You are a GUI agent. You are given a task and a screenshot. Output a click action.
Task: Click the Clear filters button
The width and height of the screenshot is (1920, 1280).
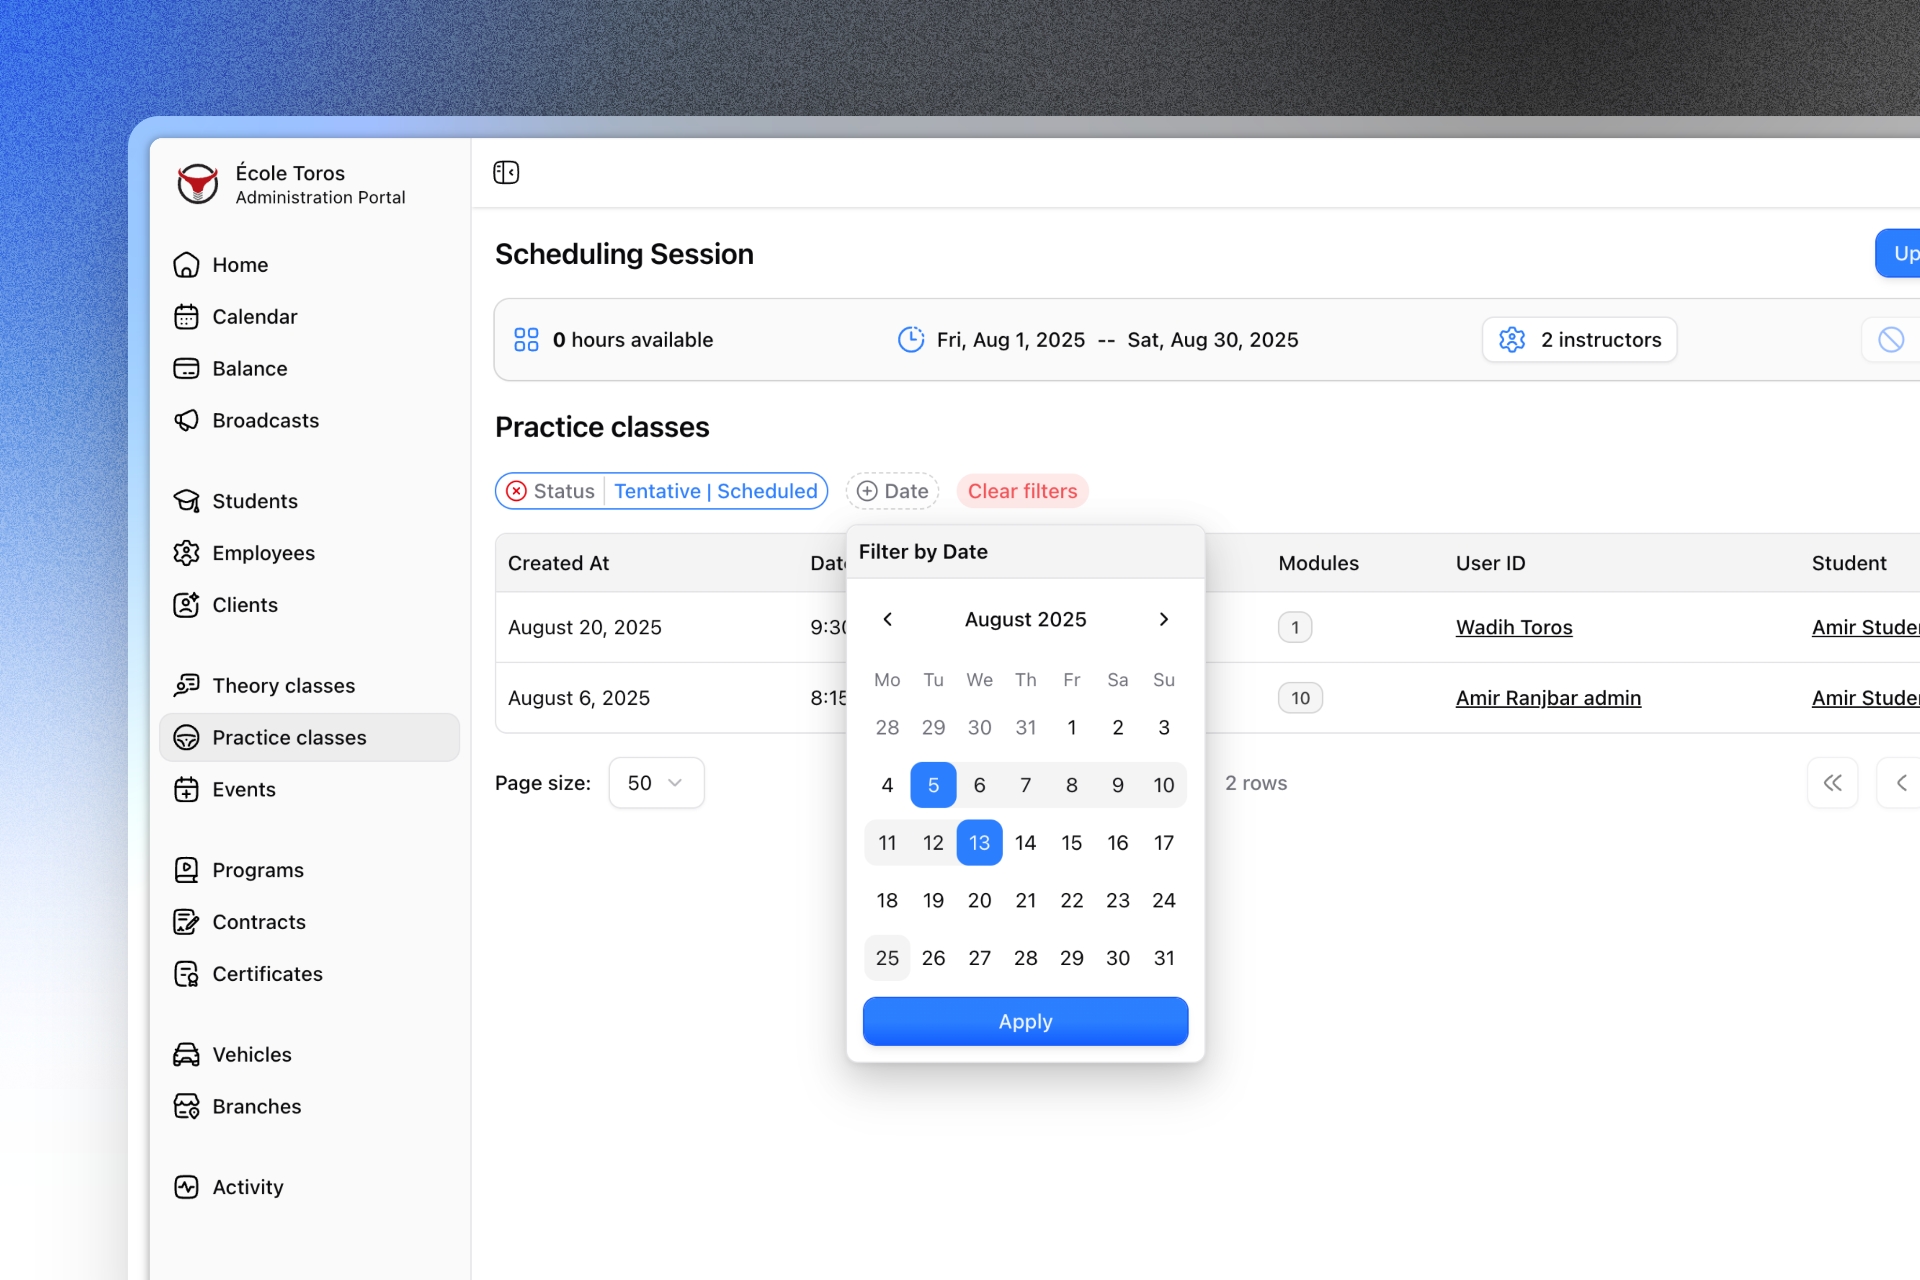tap(1022, 491)
